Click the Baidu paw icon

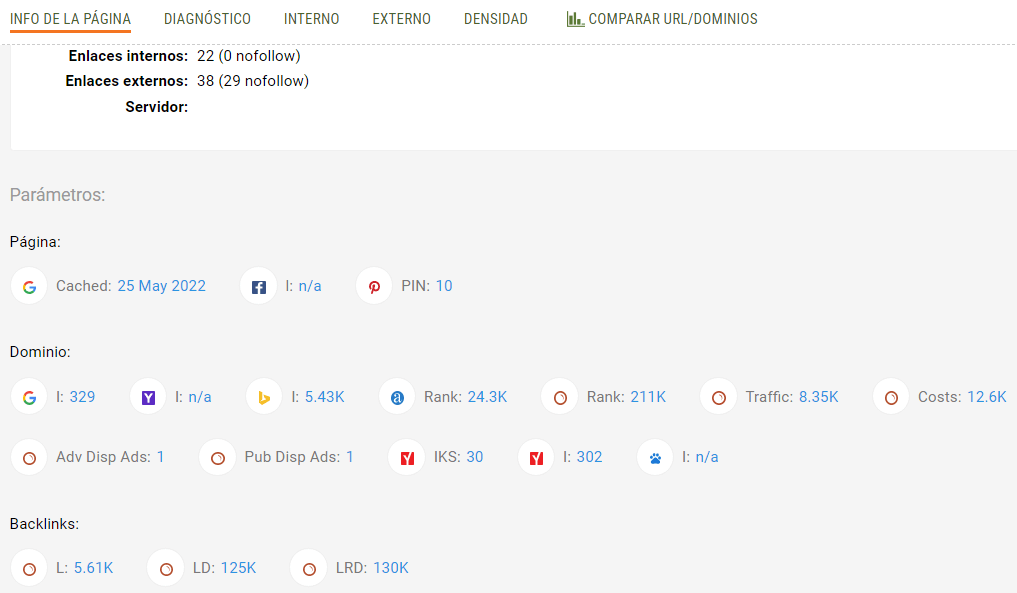point(655,458)
